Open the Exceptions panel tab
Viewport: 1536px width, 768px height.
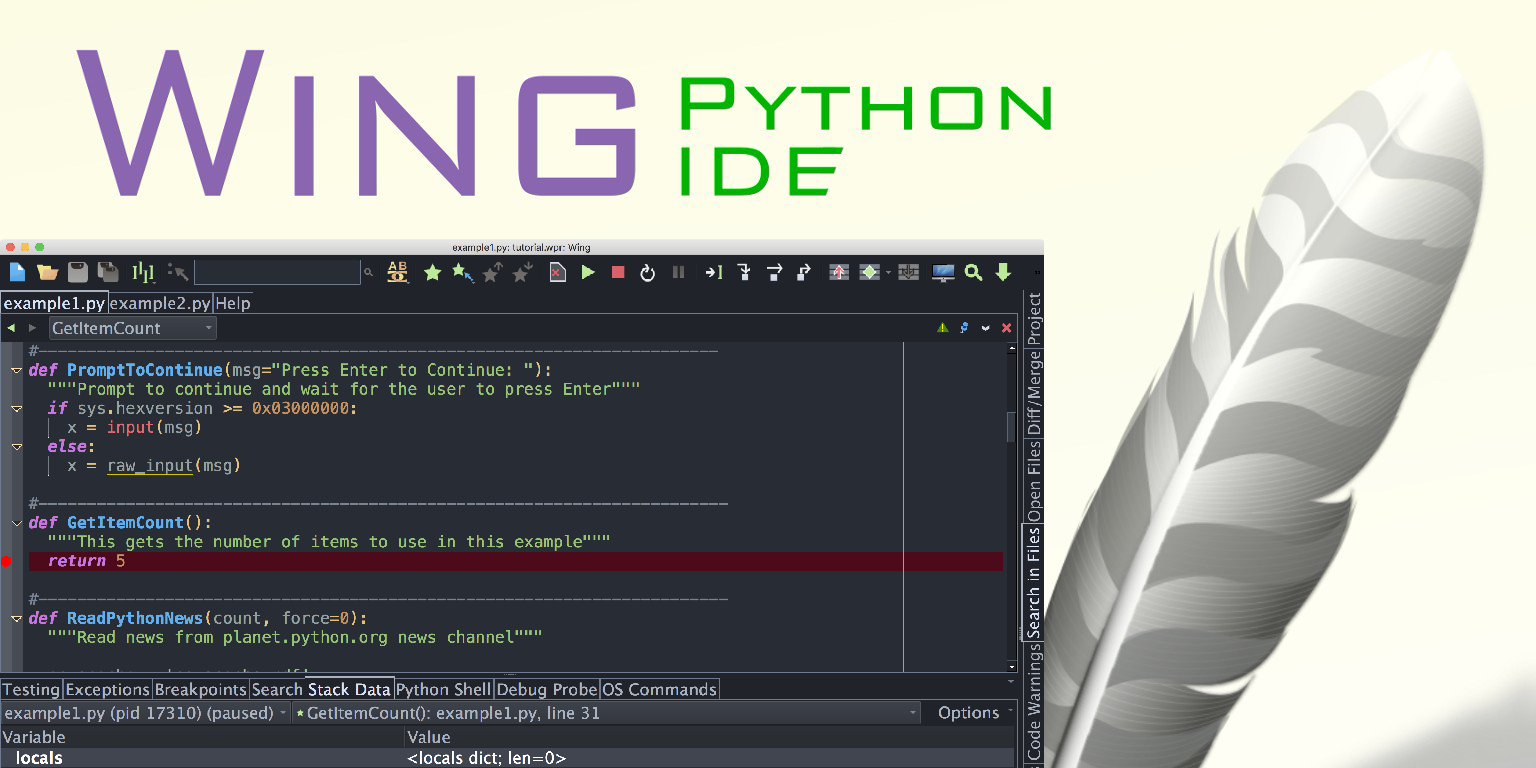[107, 689]
